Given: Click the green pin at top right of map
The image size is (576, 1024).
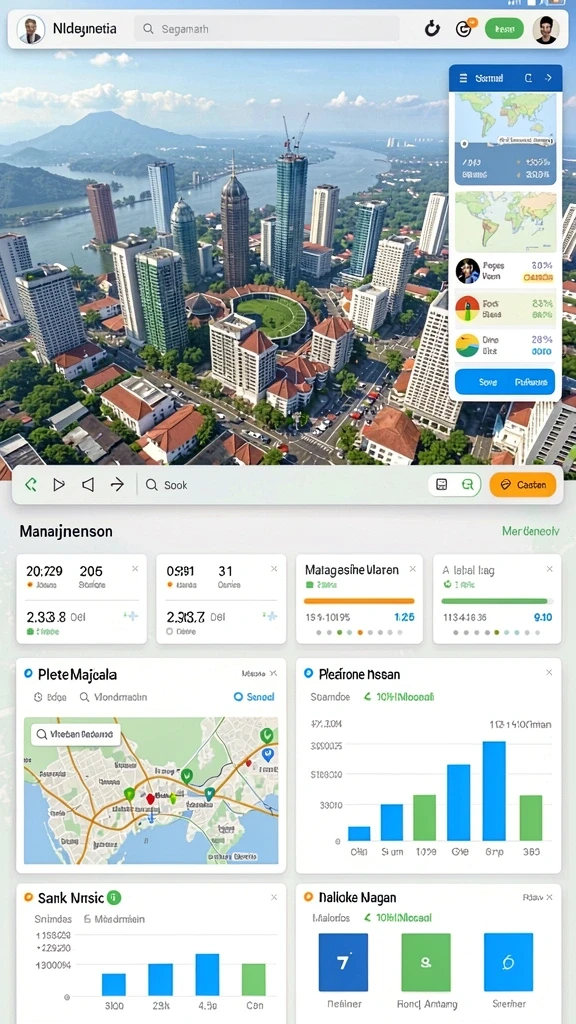Looking at the screenshot, I should 266,735.
